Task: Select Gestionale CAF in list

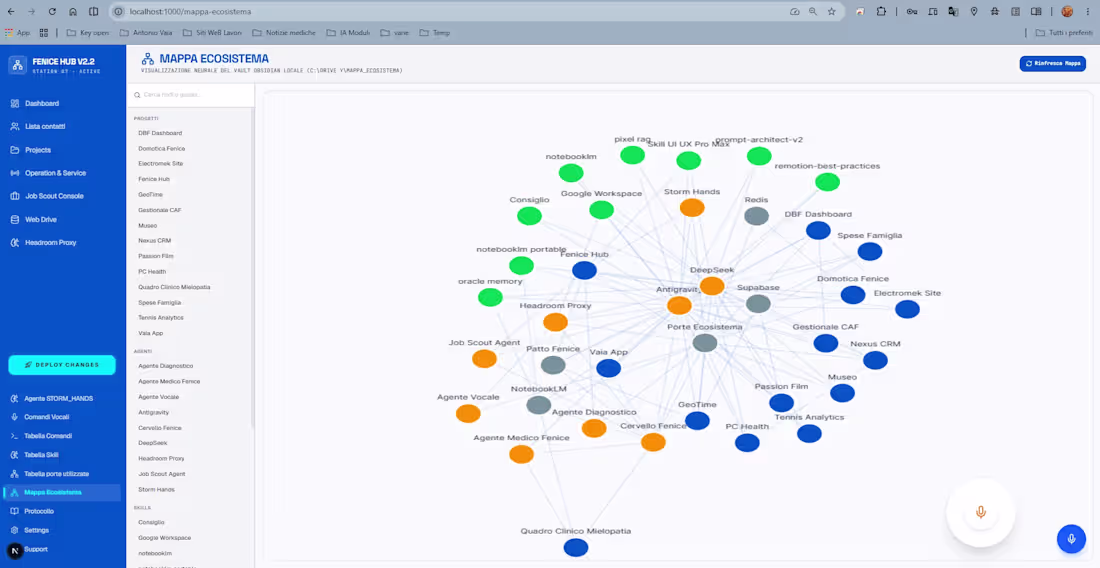Action: coord(160,210)
